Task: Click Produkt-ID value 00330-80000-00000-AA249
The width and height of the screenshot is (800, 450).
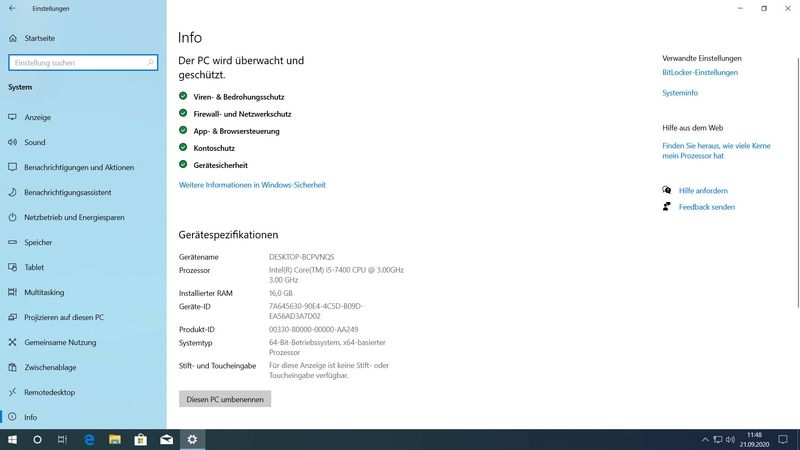Action: [313, 330]
